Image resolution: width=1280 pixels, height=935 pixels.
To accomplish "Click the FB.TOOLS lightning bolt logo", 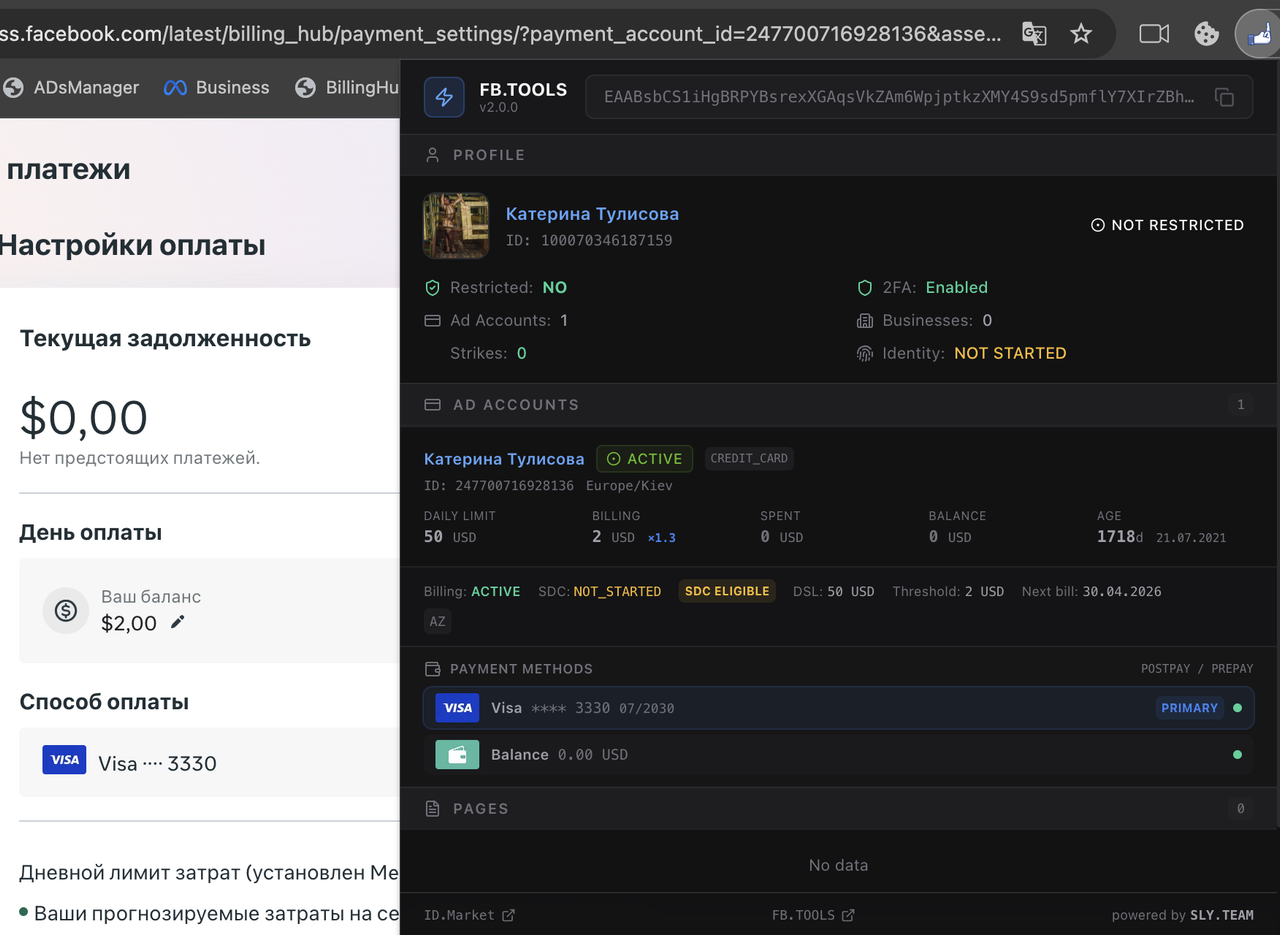I will click(444, 97).
